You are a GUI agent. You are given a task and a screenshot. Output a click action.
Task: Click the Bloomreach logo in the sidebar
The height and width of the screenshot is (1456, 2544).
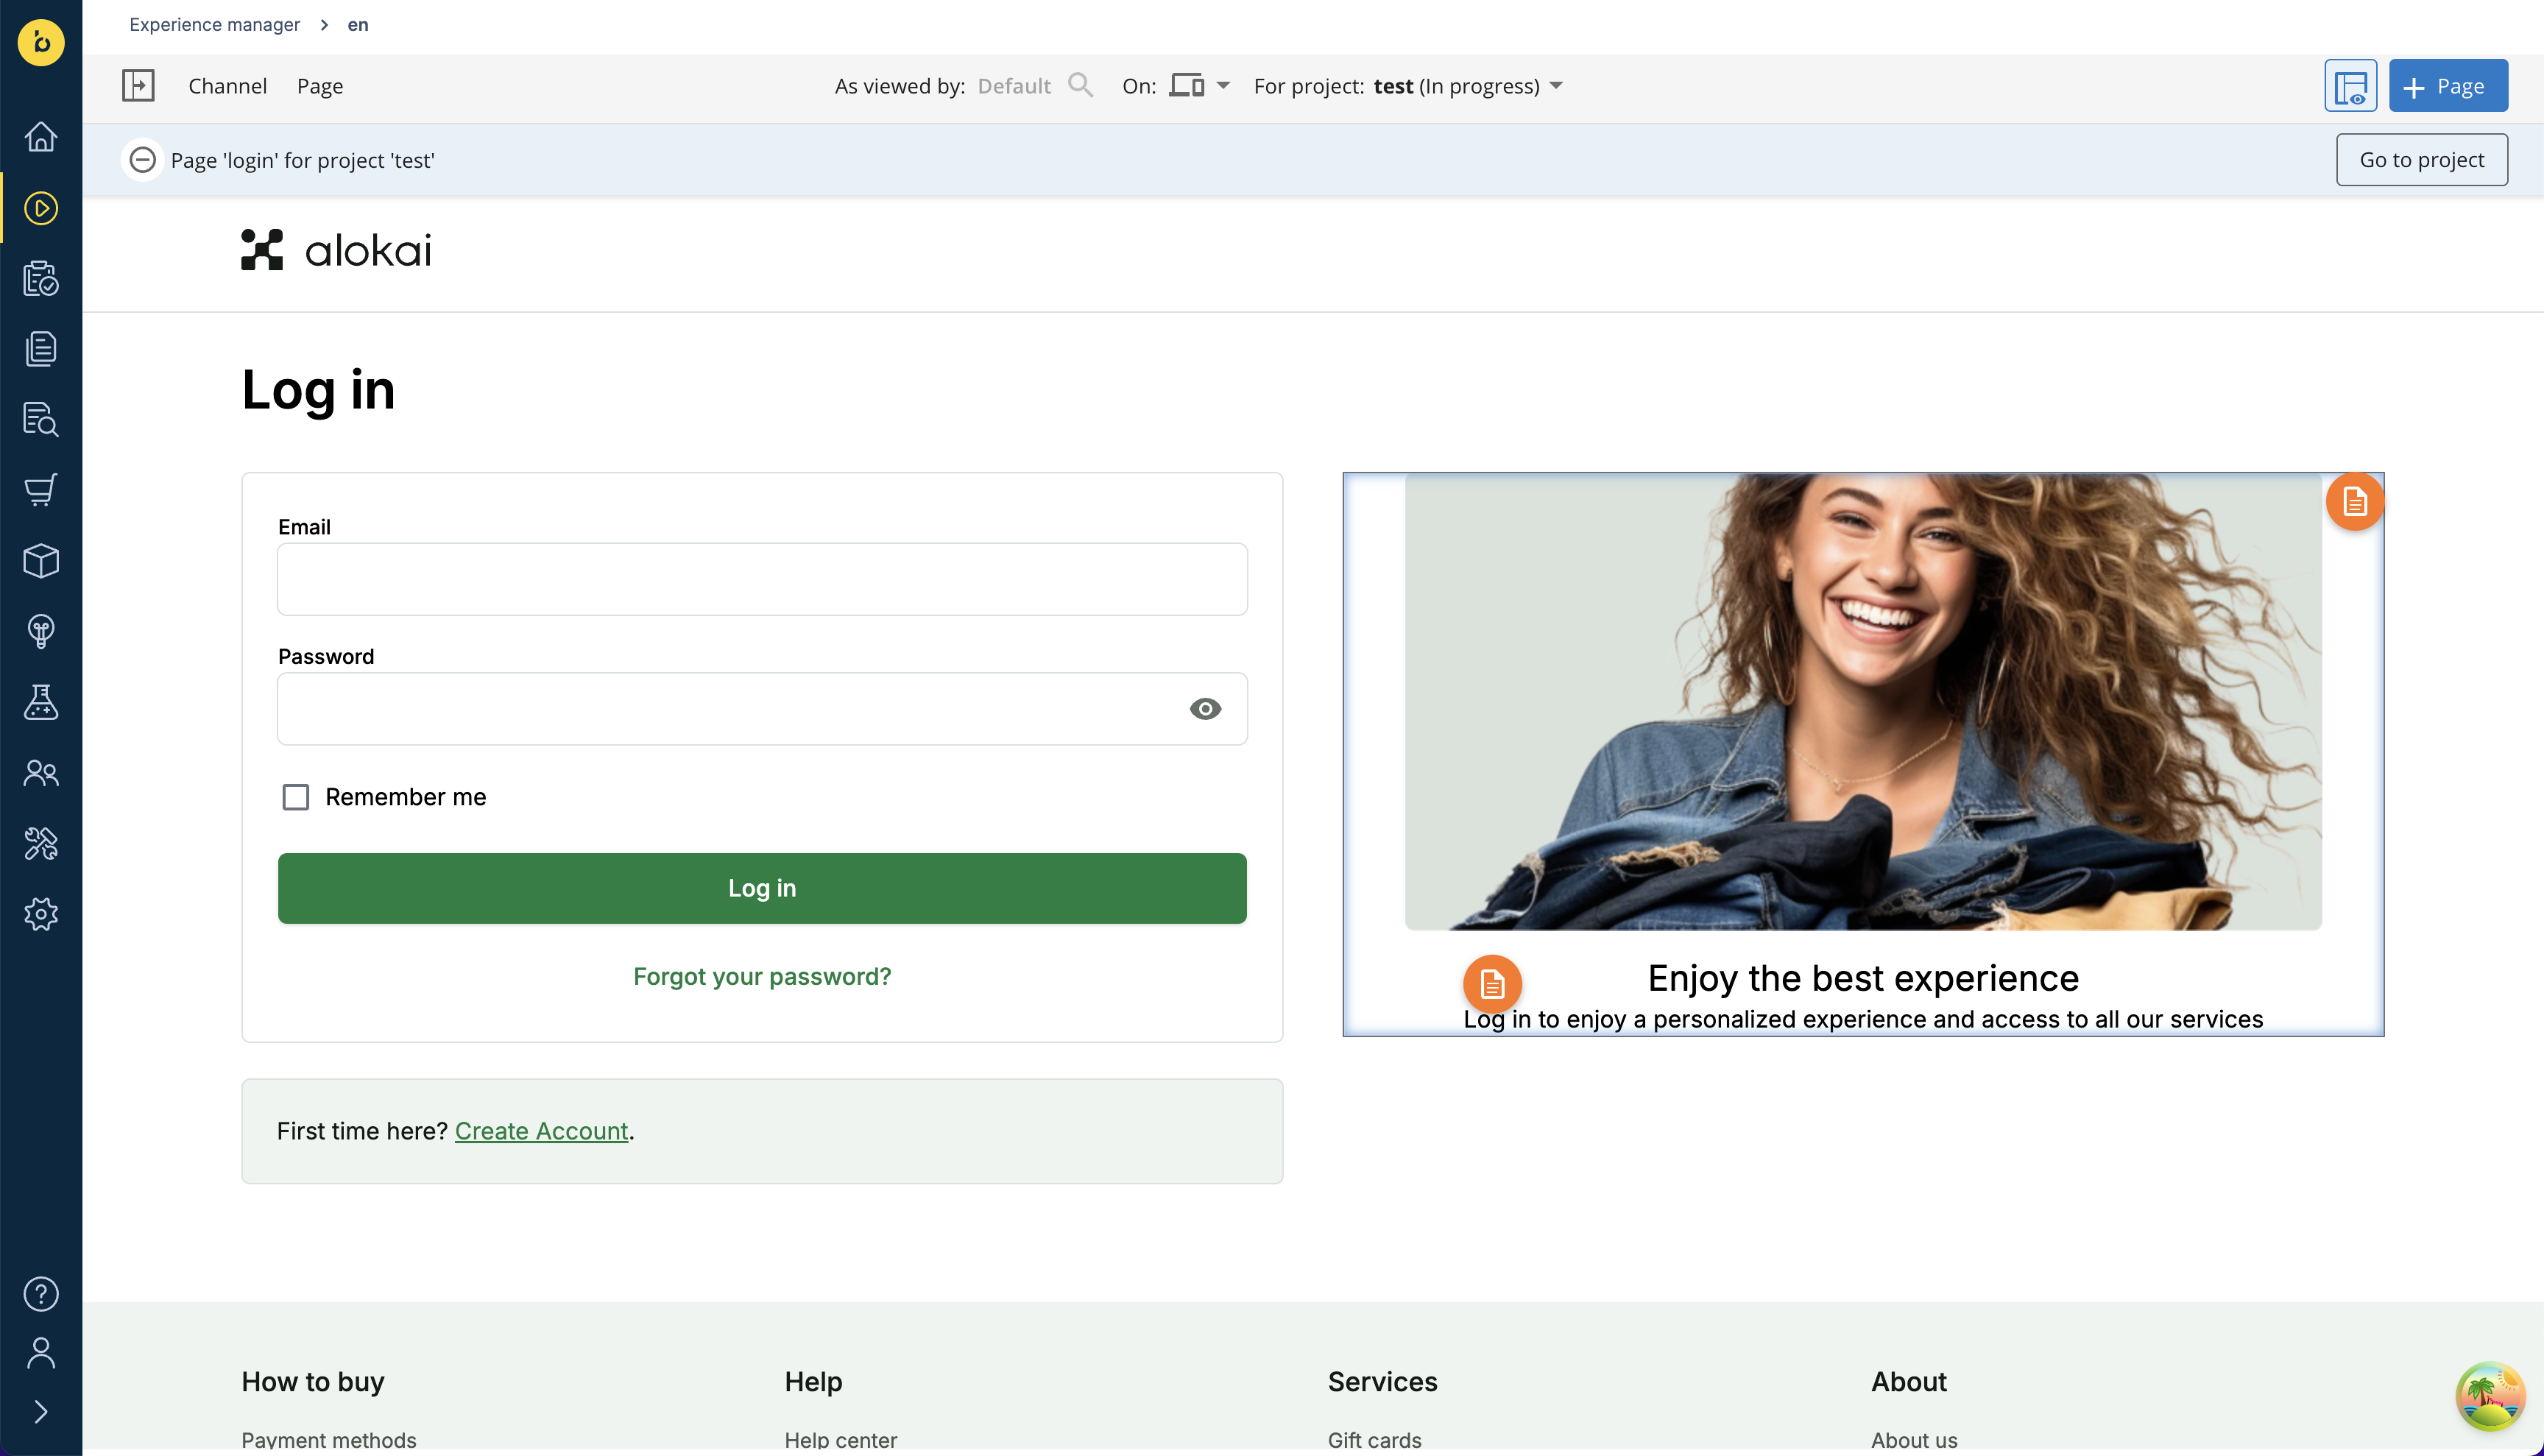click(41, 42)
